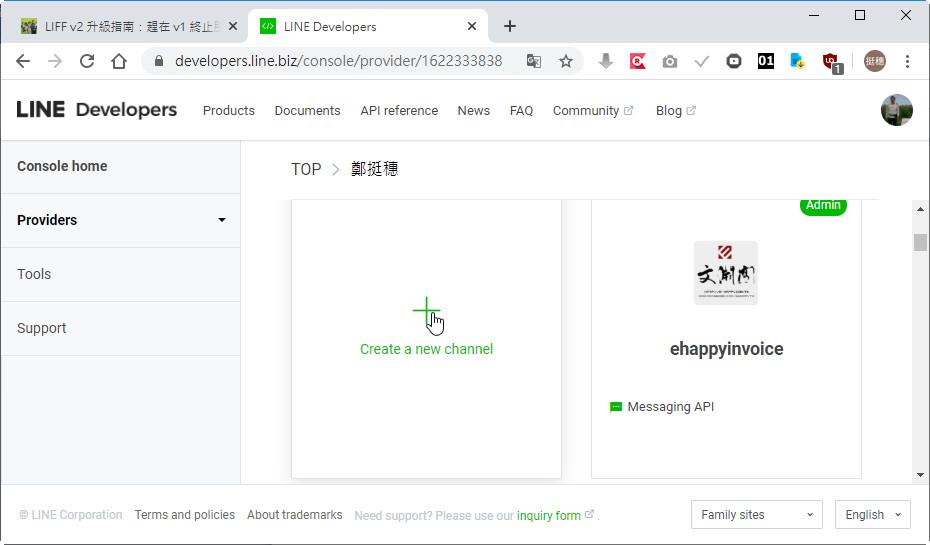Click Create a new channel
Viewport: 930px width, 545px height.
[426, 349]
